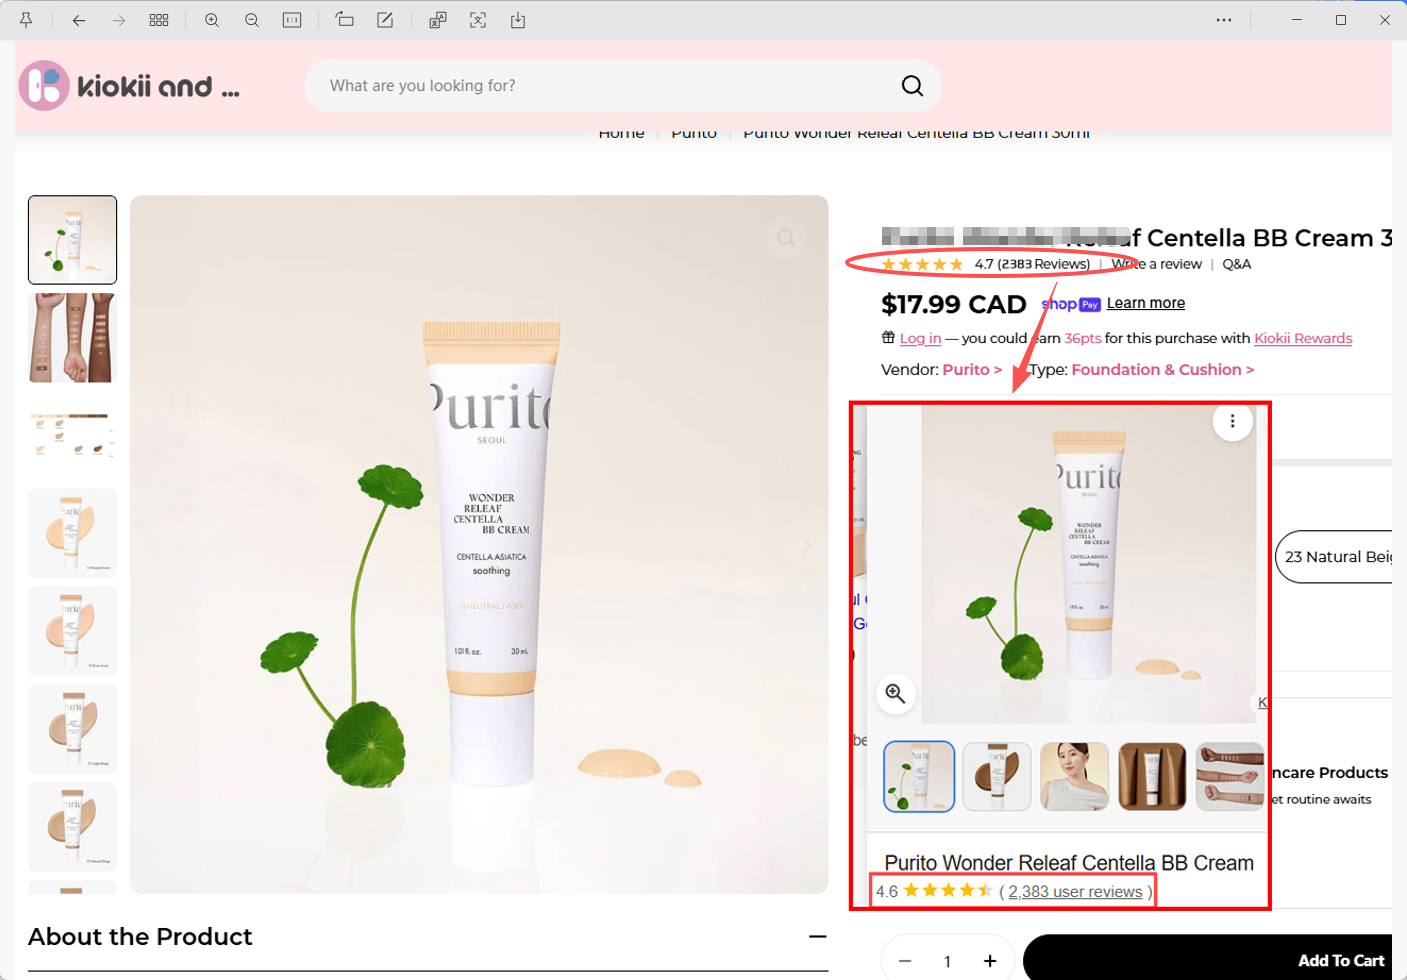Open the Learn more link
Viewport: 1407px width, 980px height.
1146,303
